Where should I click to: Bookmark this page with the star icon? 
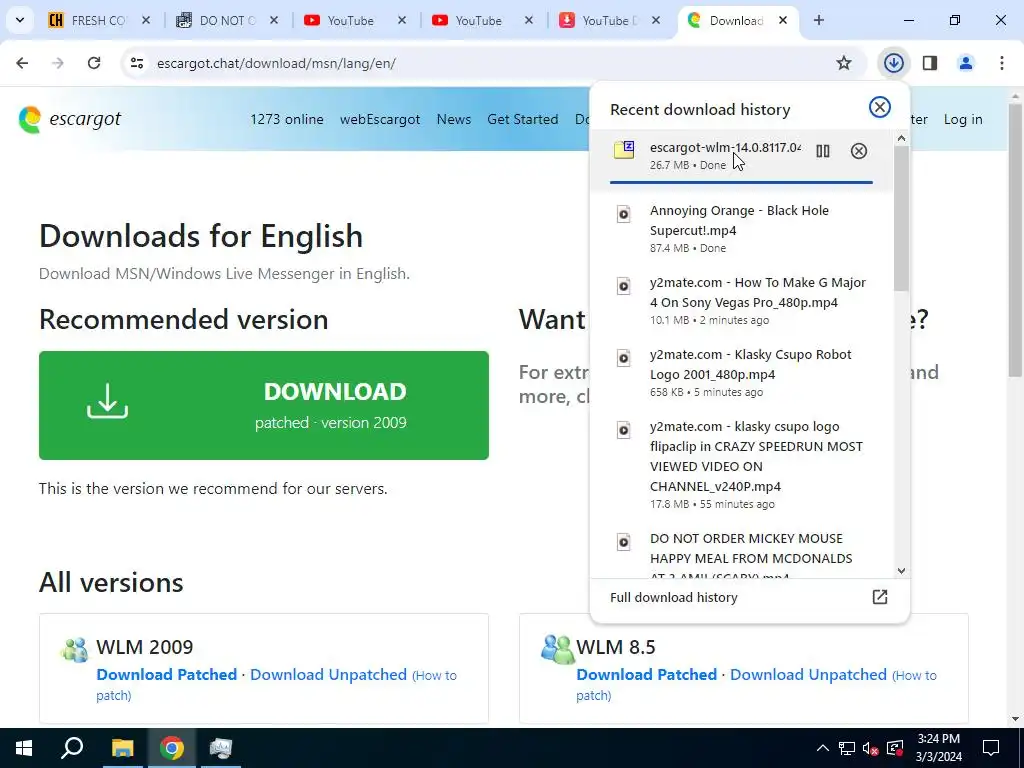tap(844, 63)
